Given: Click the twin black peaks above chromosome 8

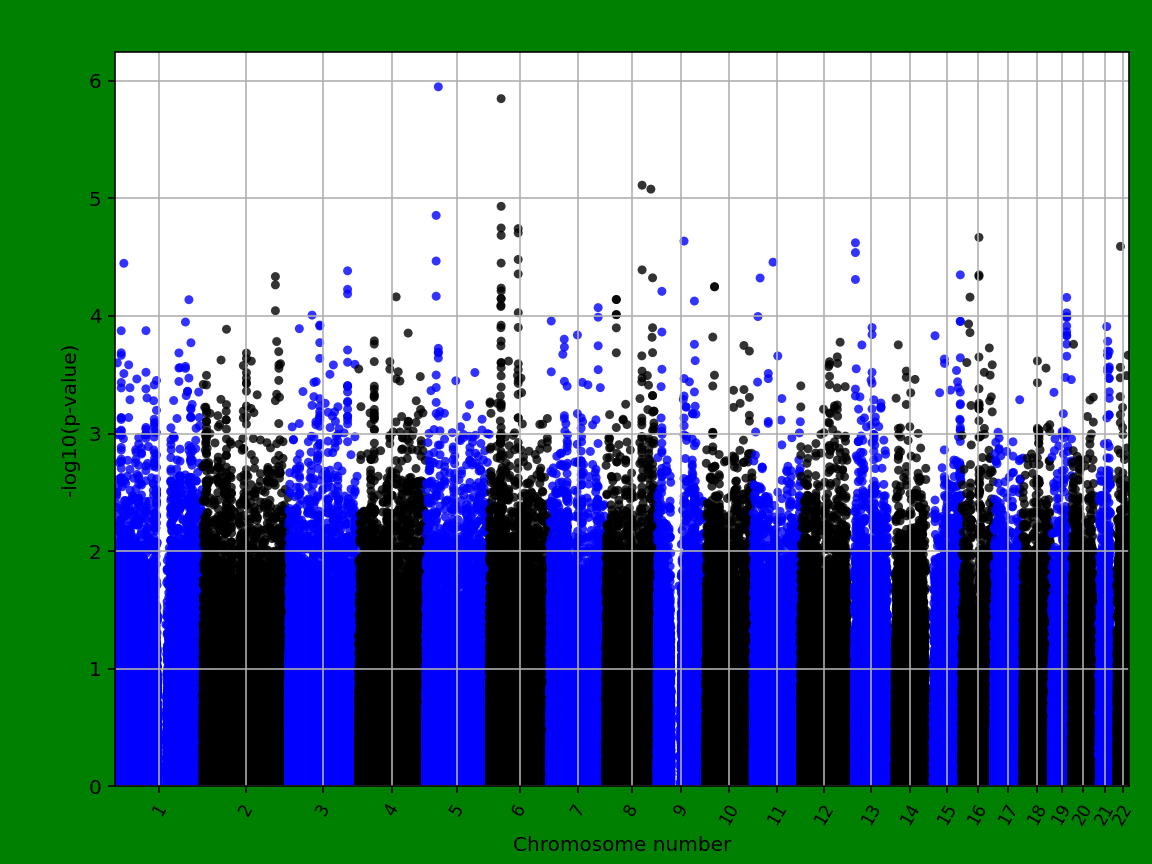Looking at the screenshot, I should click(x=644, y=185).
